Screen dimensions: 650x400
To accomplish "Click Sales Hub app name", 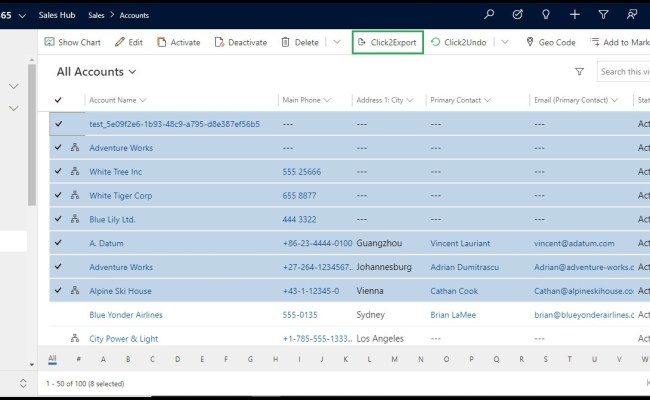I will coord(57,15).
